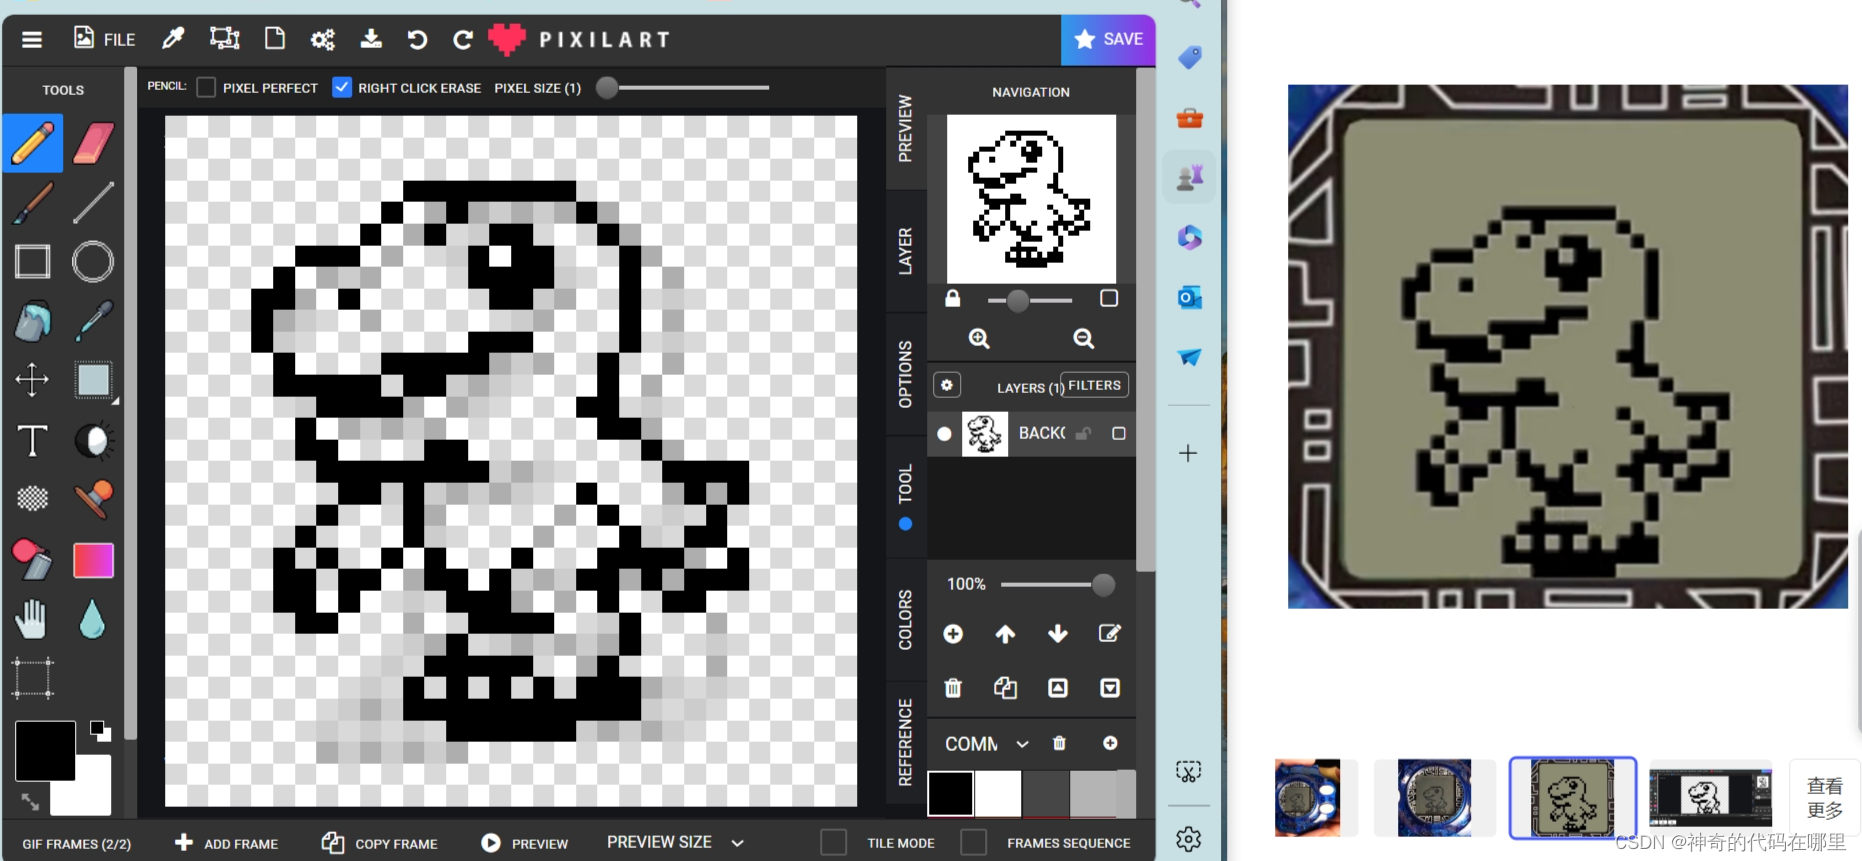Click the Download icon in top toolbar
This screenshot has width=1862, height=861.
(371, 39)
